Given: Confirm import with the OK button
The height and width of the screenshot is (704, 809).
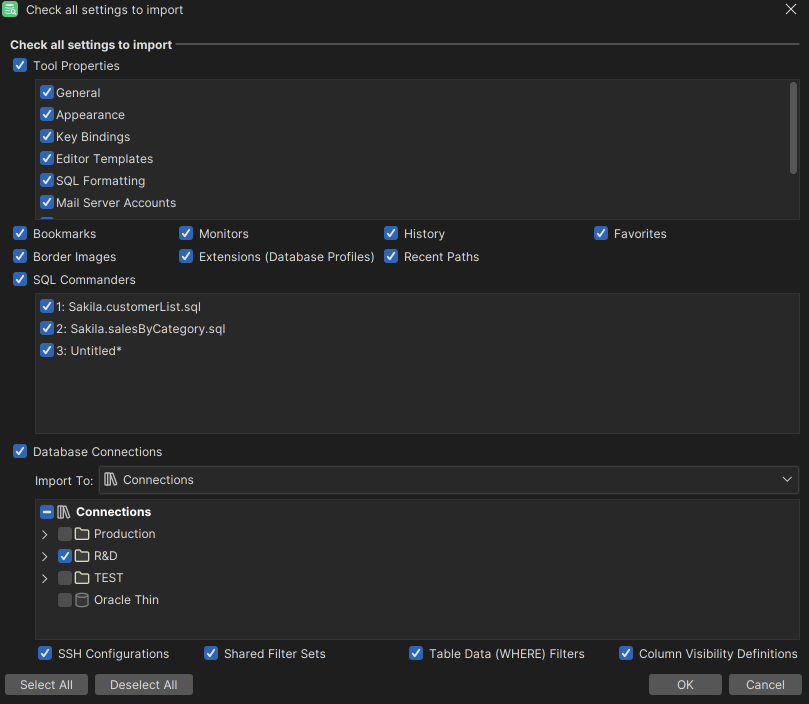Looking at the screenshot, I should tap(685, 685).
